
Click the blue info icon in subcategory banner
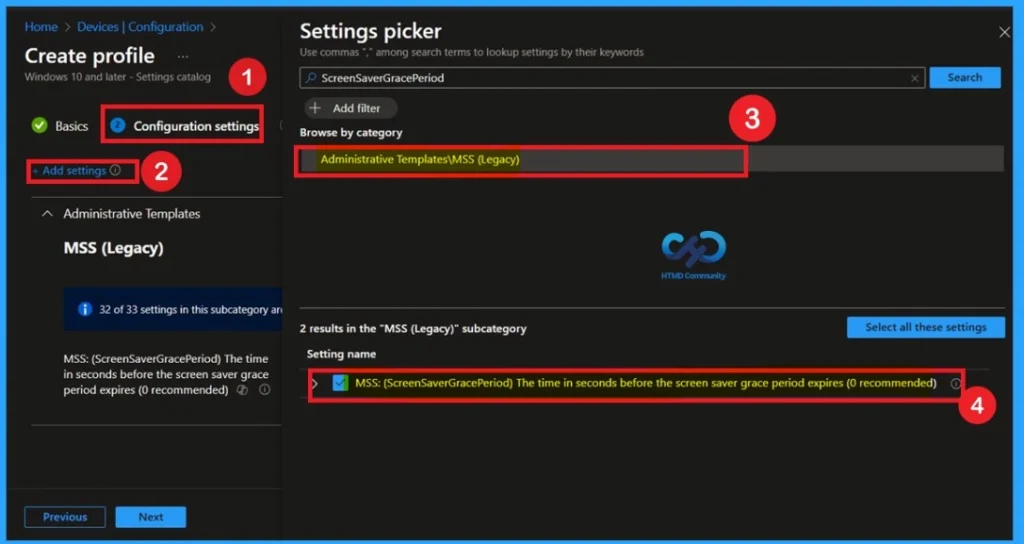(85, 309)
